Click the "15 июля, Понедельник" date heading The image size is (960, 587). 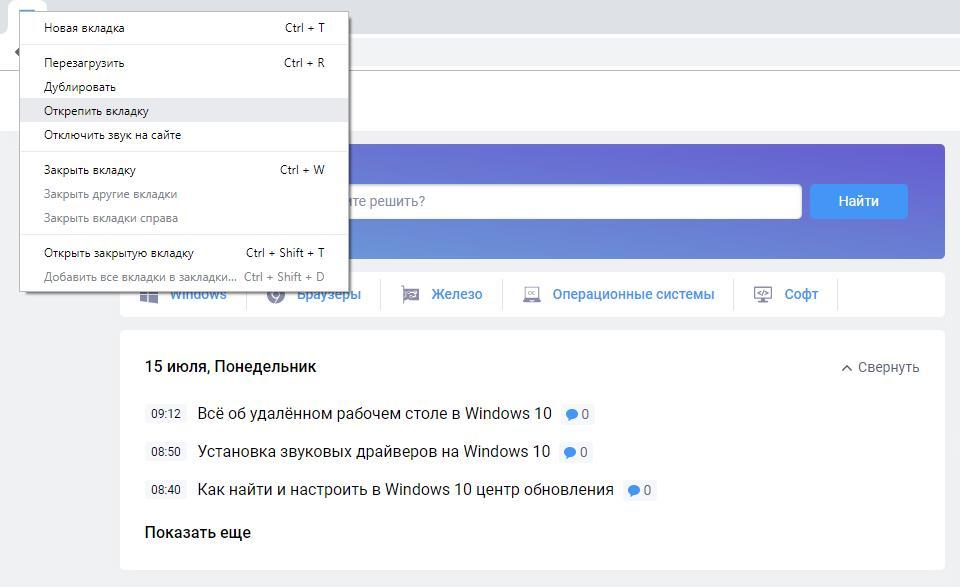coord(230,367)
